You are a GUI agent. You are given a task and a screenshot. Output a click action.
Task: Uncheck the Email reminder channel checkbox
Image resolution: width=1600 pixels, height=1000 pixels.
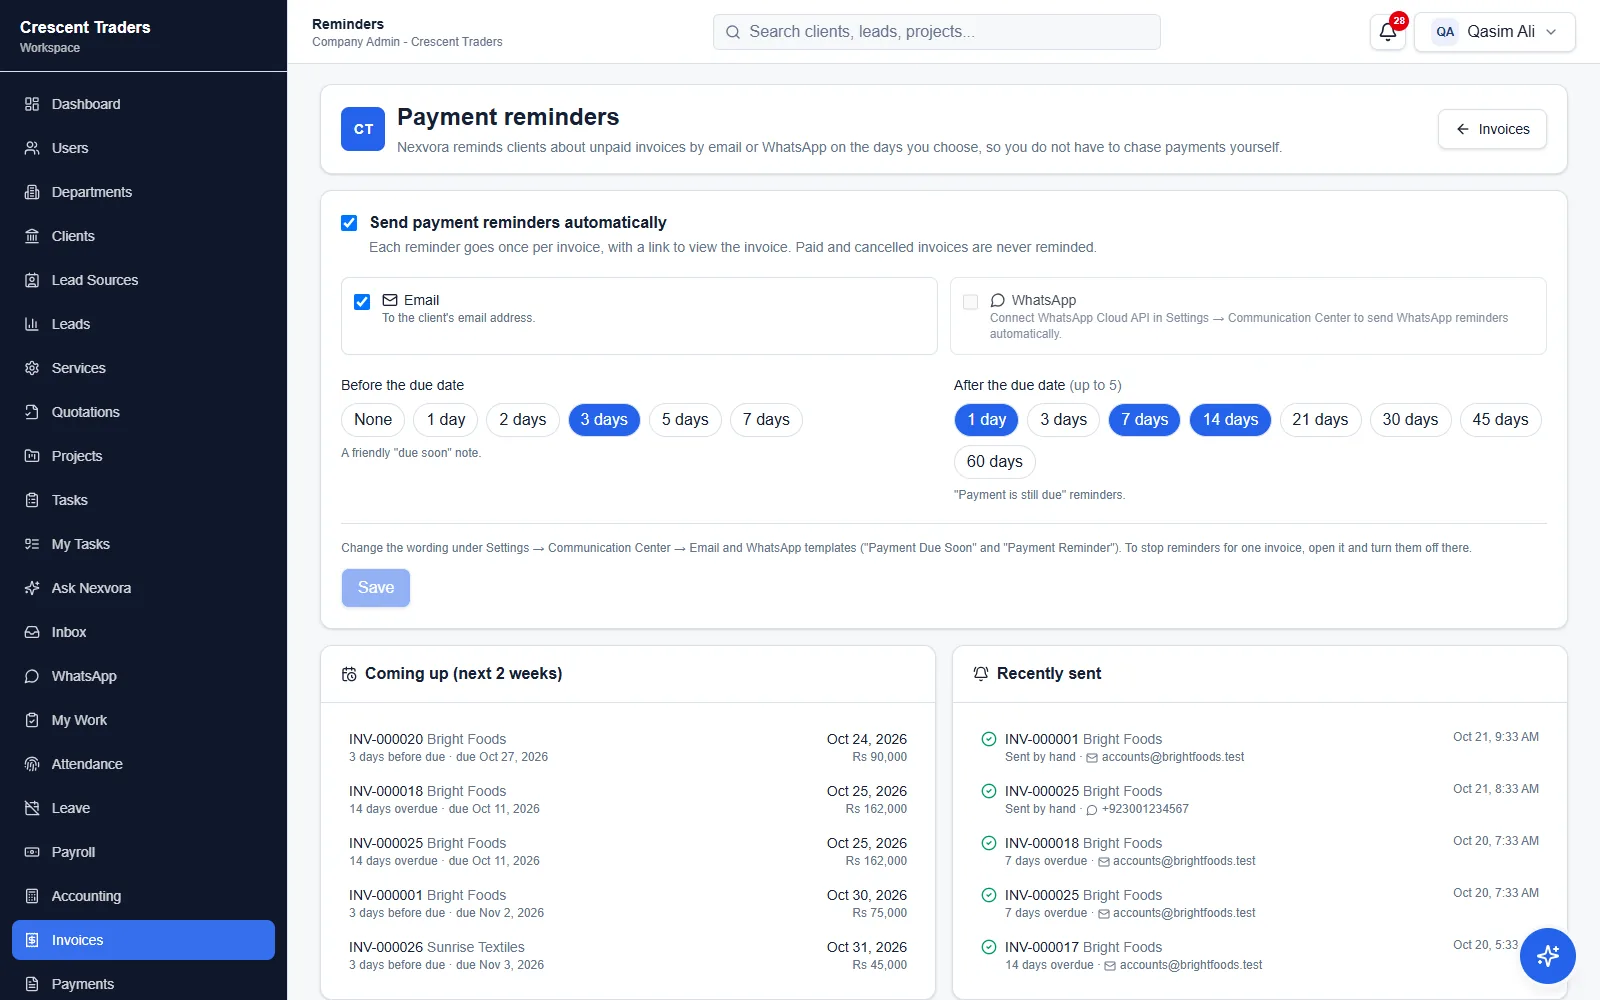point(362,301)
